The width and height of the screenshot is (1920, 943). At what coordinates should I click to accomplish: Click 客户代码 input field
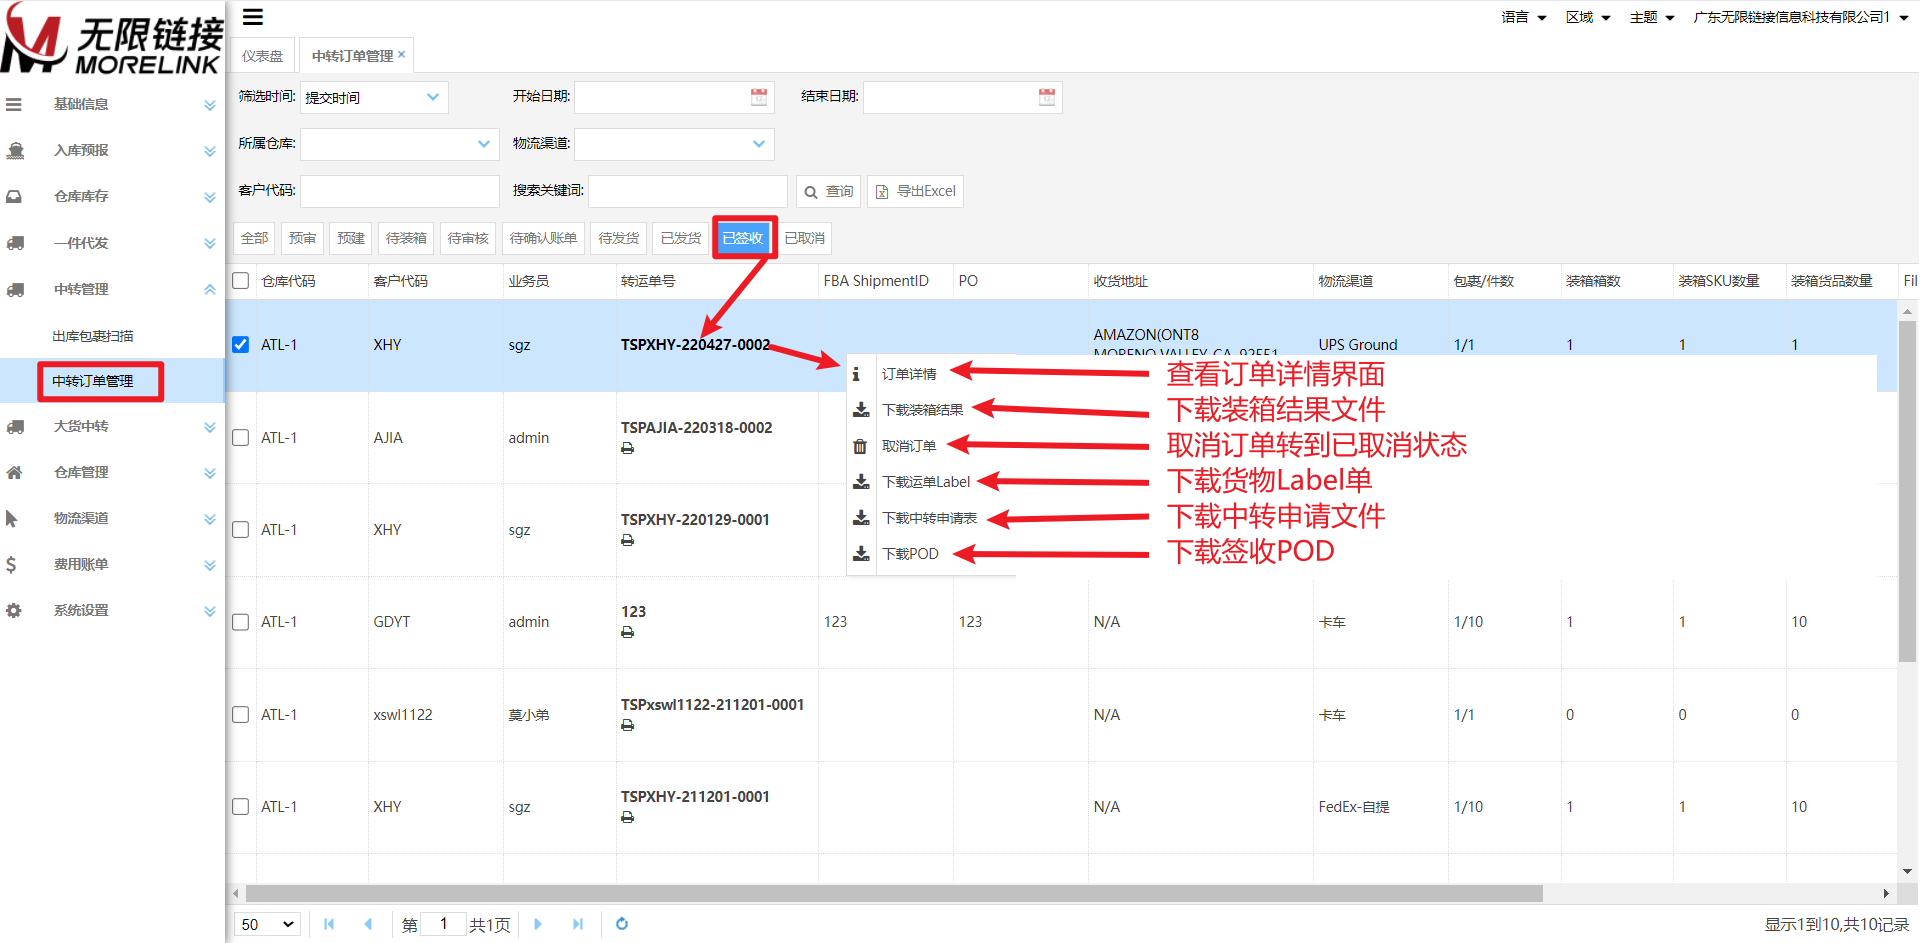pyautogui.click(x=400, y=191)
